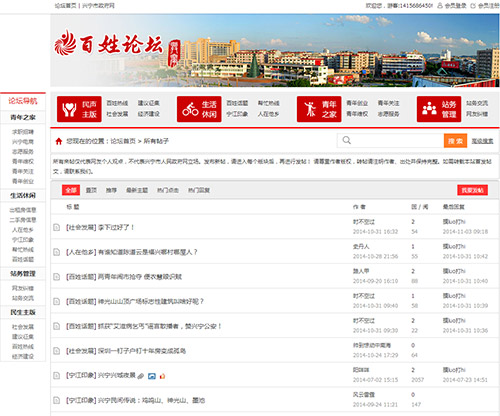Click the document icon of the [人在他乡] post
This screenshot has height=416, width=500.
[x=57, y=252]
